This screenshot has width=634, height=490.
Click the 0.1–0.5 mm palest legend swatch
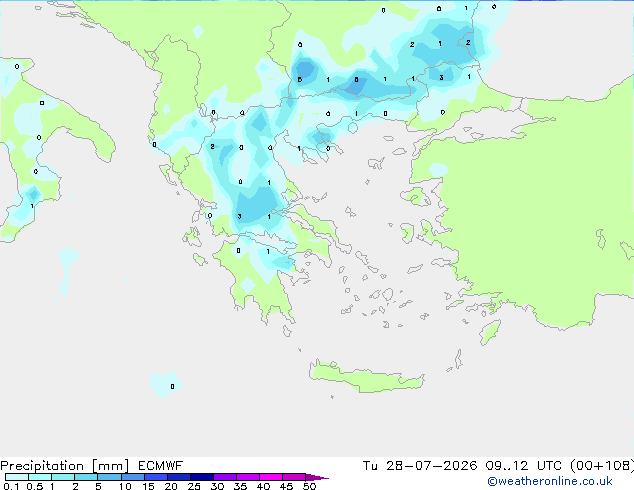point(17,477)
